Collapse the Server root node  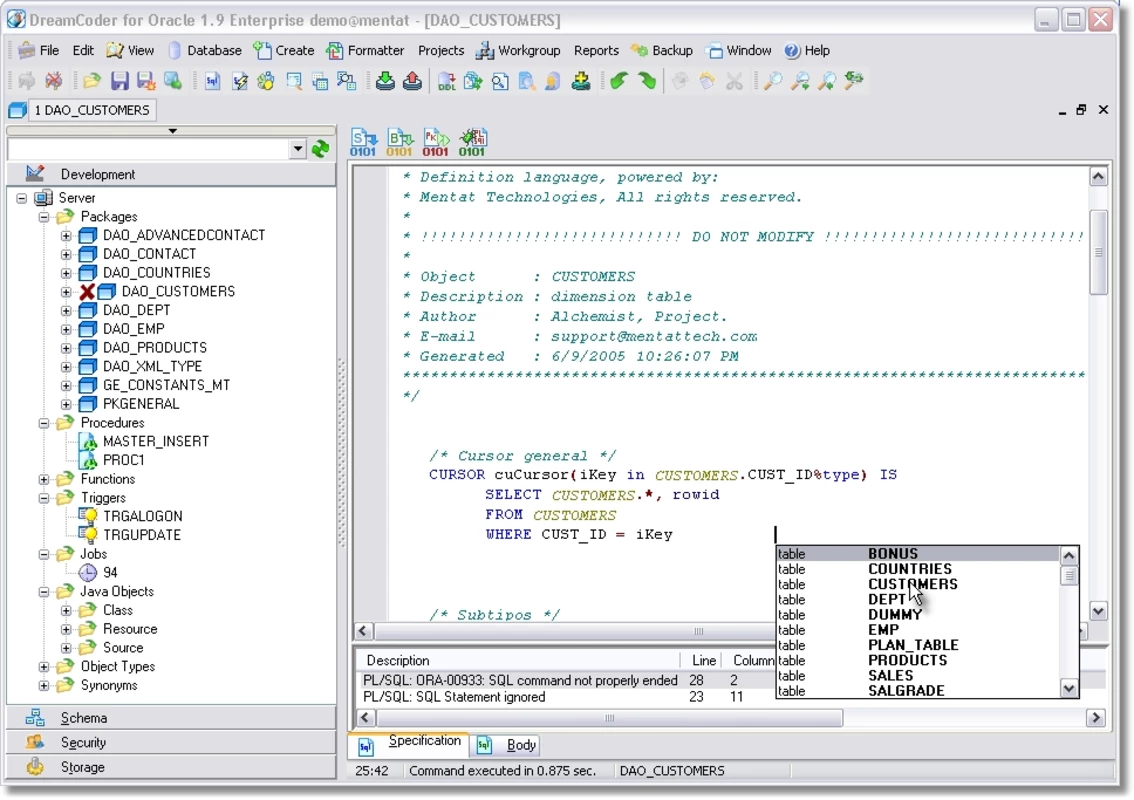point(22,198)
